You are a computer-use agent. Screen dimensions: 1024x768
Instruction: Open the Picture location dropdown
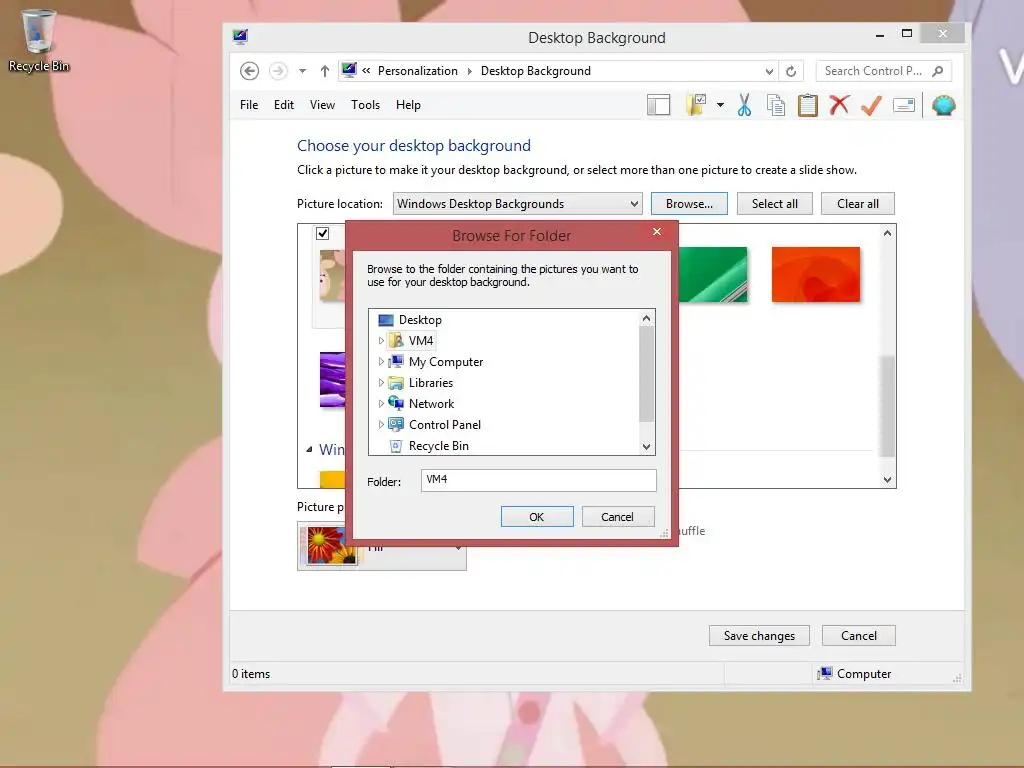[x=517, y=204]
